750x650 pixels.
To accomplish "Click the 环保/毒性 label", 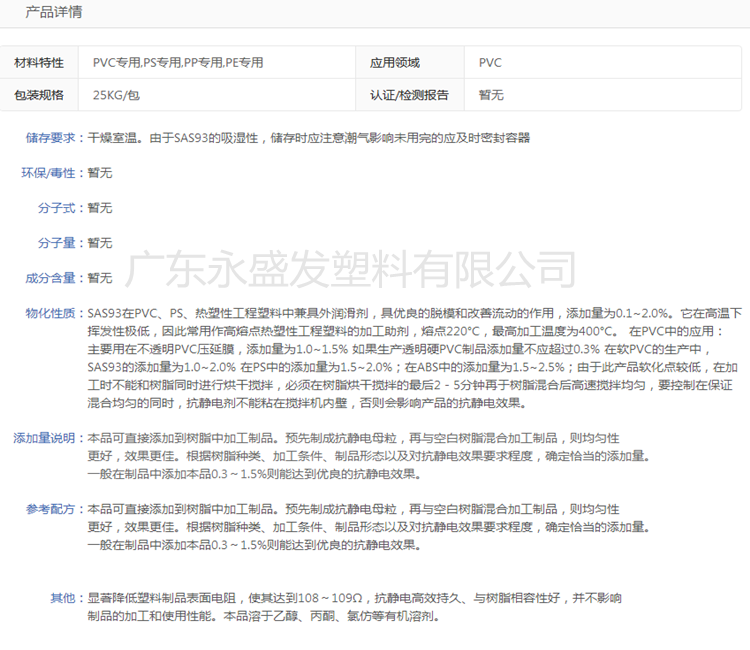I will tap(51, 173).
